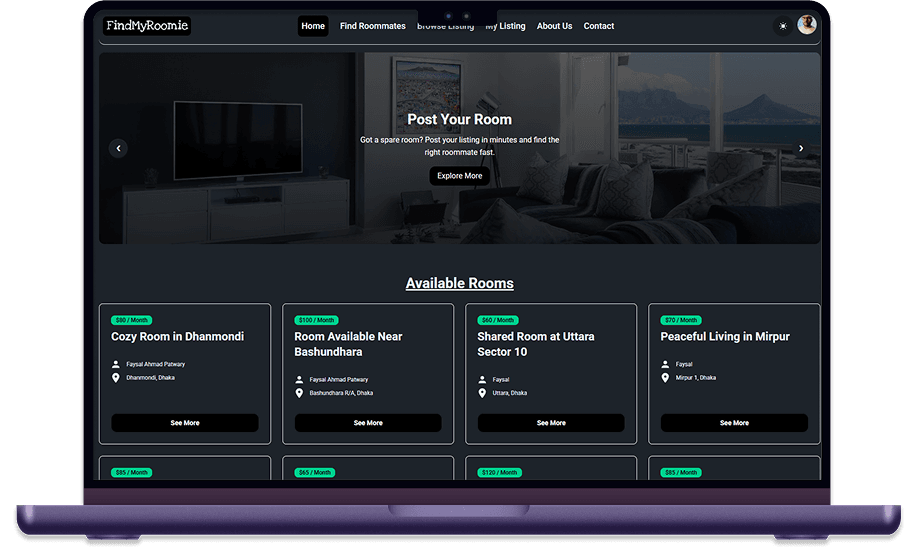The width and height of the screenshot is (918, 548).
Task: Navigate to About Us page
Action: (554, 26)
